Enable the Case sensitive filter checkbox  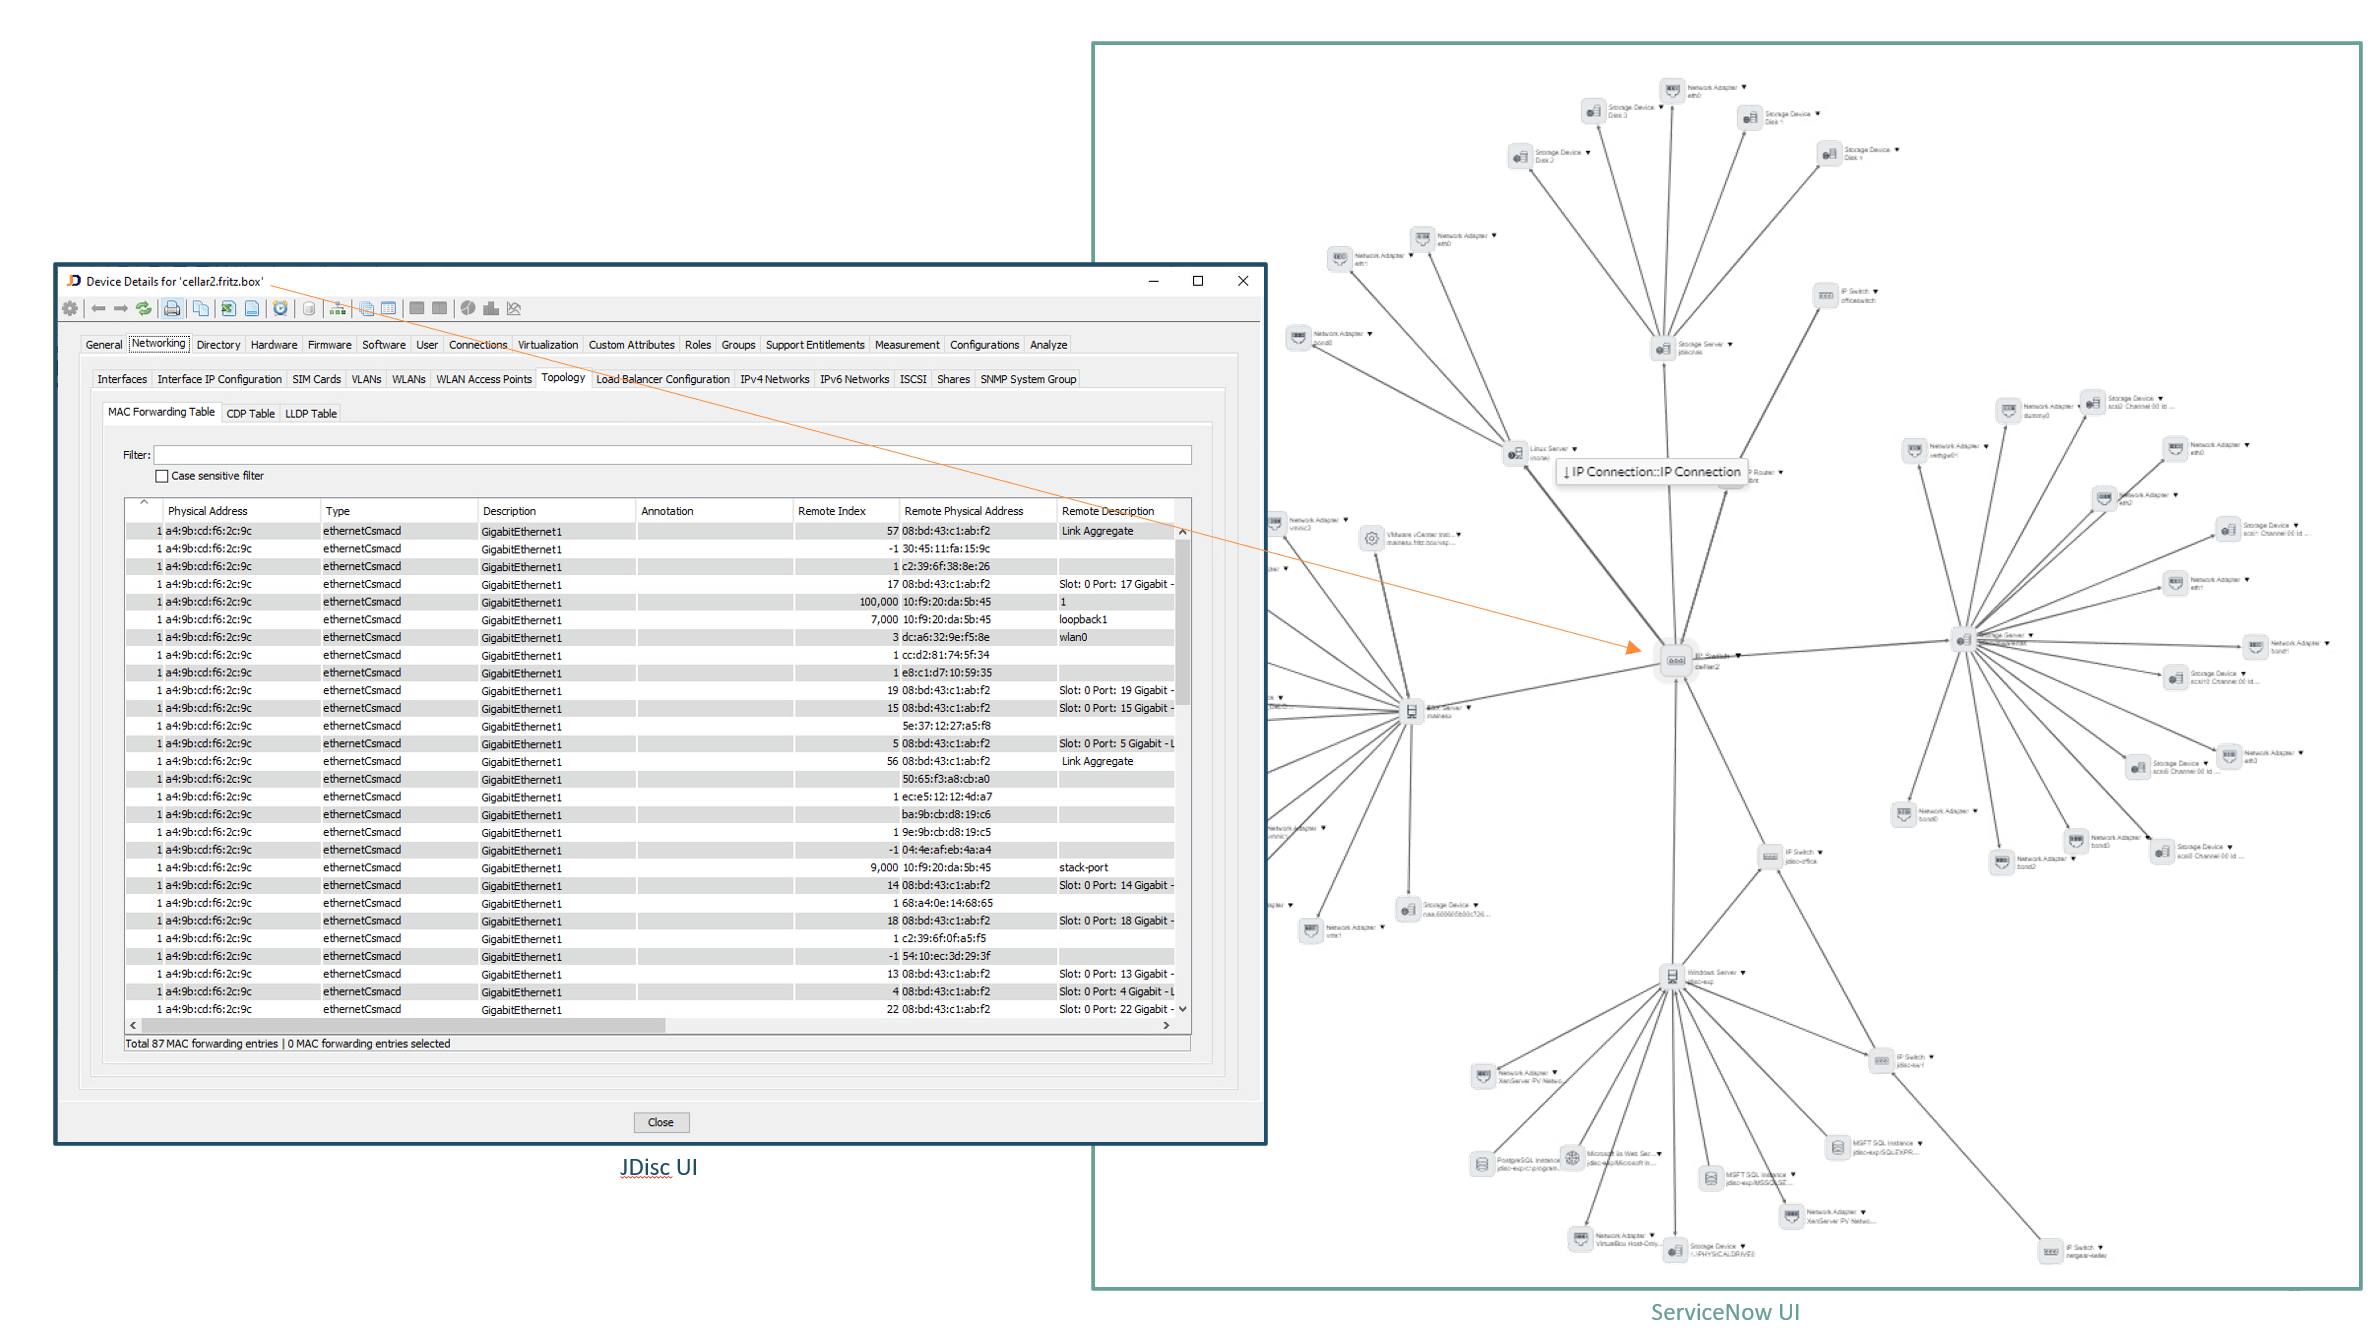pos(162,477)
